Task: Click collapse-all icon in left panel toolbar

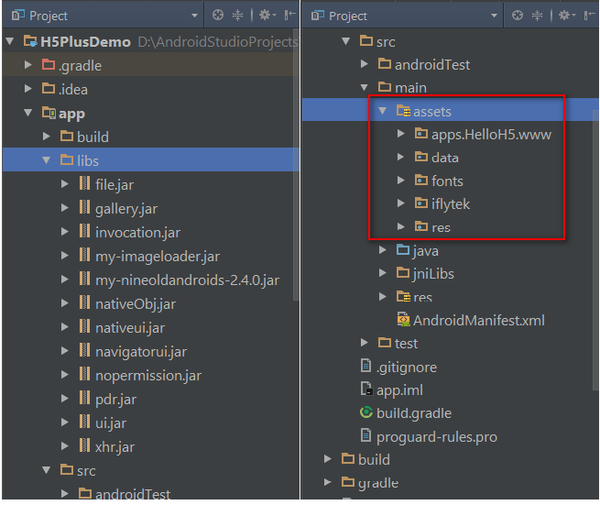Action: click(238, 15)
